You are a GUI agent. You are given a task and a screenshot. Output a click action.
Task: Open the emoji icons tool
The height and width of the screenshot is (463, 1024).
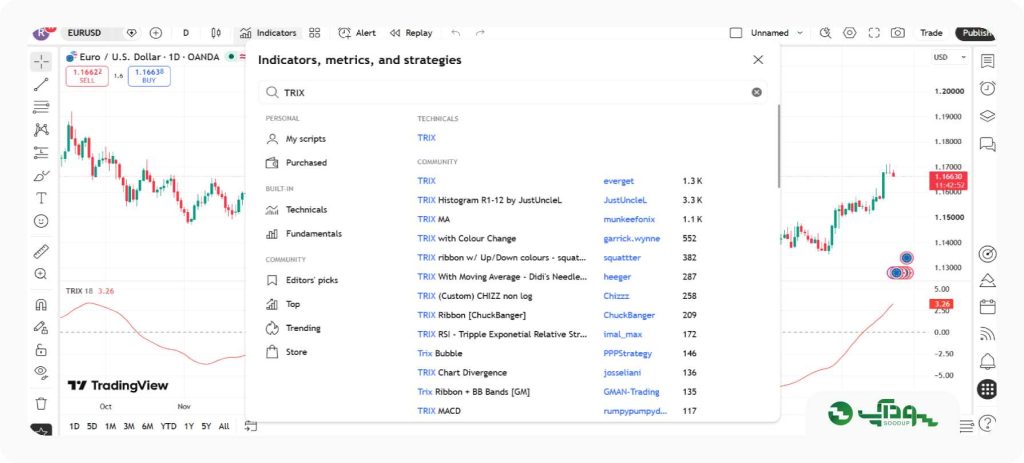(x=41, y=221)
